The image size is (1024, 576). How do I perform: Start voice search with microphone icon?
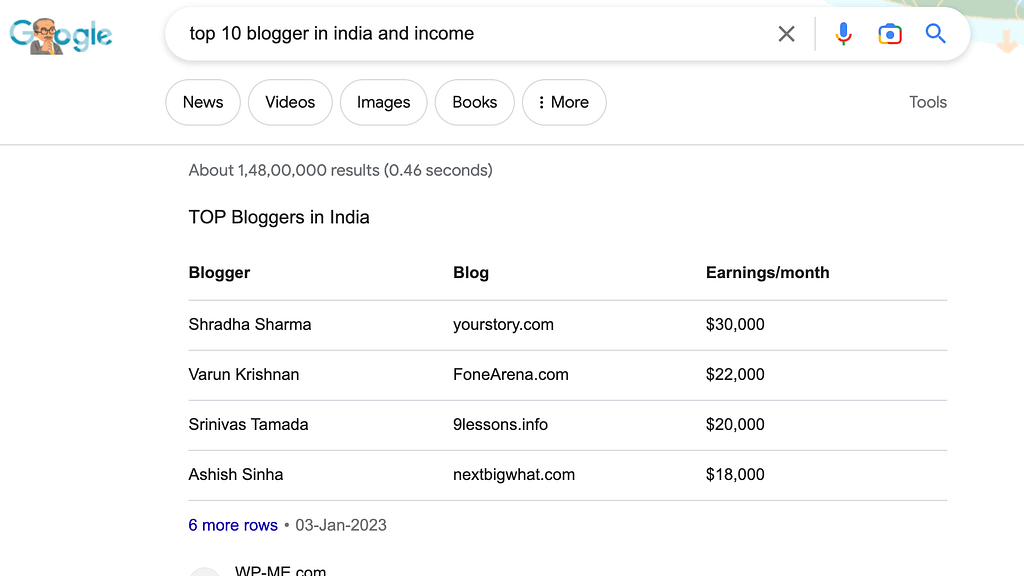(843, 34)
